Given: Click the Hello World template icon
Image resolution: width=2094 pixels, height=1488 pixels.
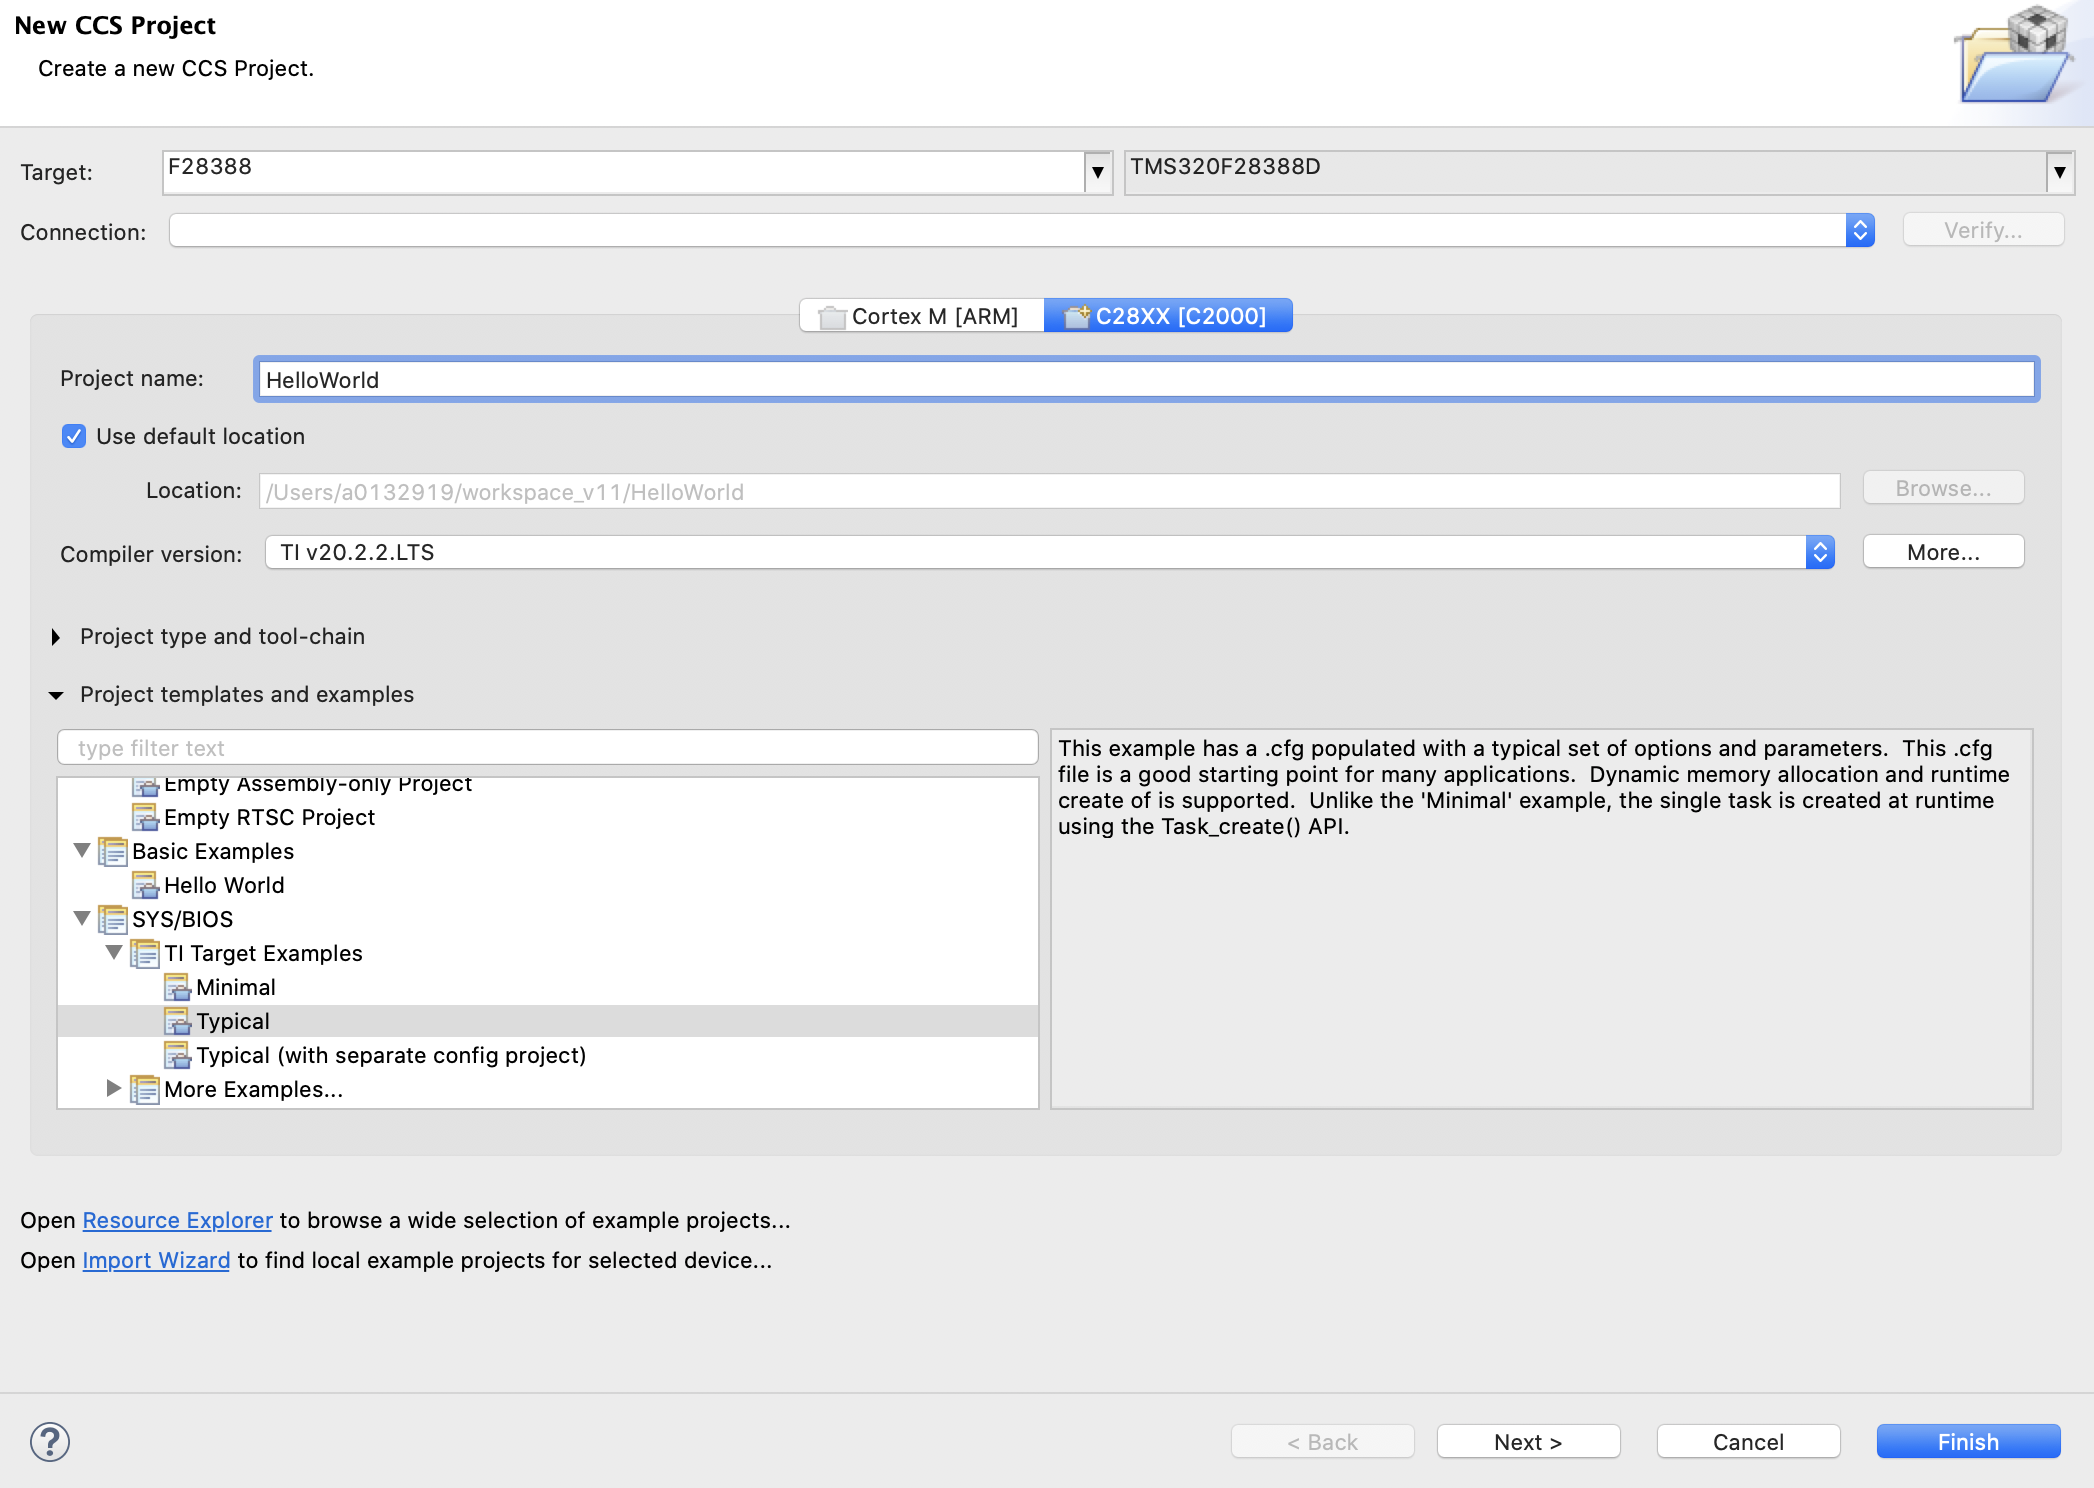Looking at the screenshot, I should pyautogui.click(x=146, y=885).
